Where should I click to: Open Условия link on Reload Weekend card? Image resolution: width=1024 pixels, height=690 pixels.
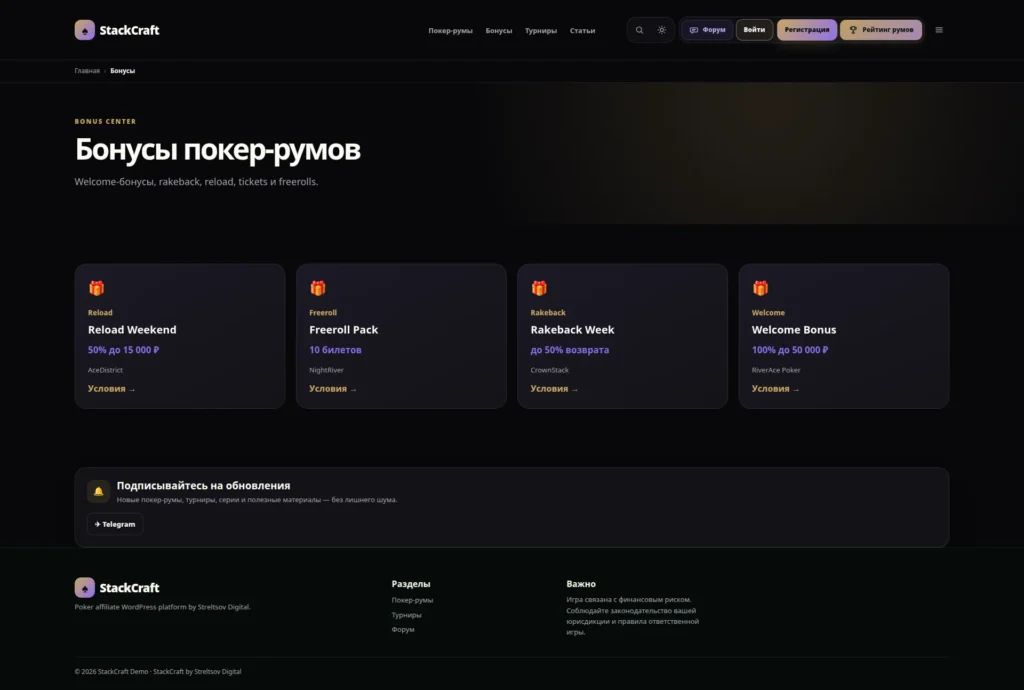pos(112,389)
